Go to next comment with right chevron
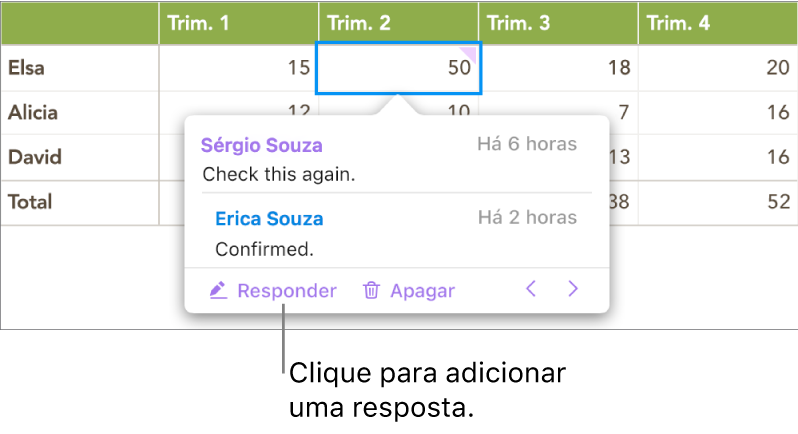 573,290
